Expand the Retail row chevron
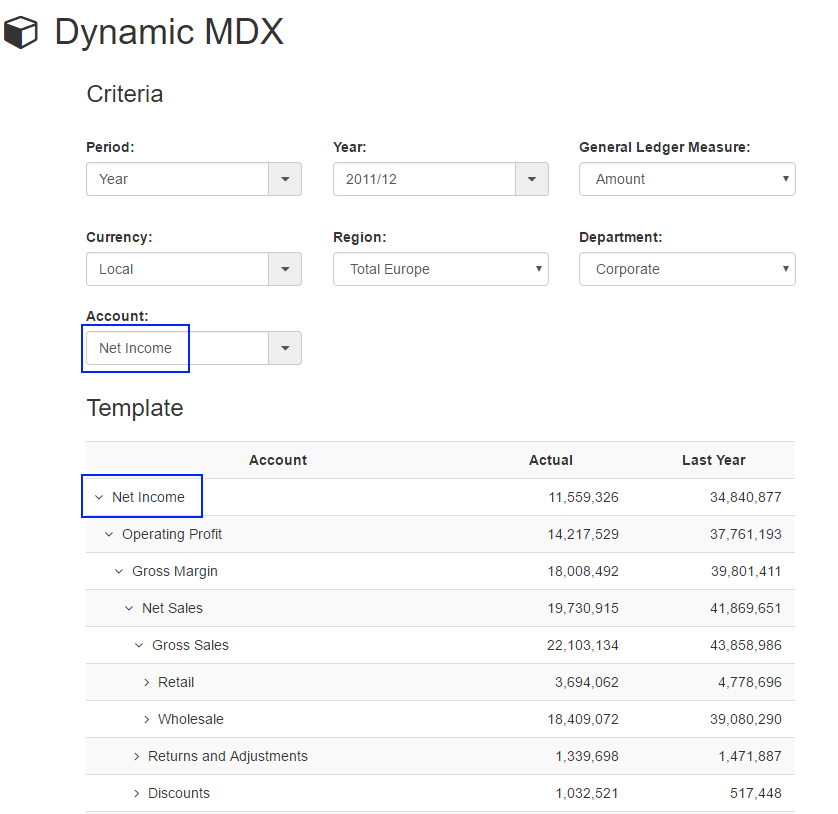Image resolution: width=838 pixels, height=814 pixels. pos(147,682)
